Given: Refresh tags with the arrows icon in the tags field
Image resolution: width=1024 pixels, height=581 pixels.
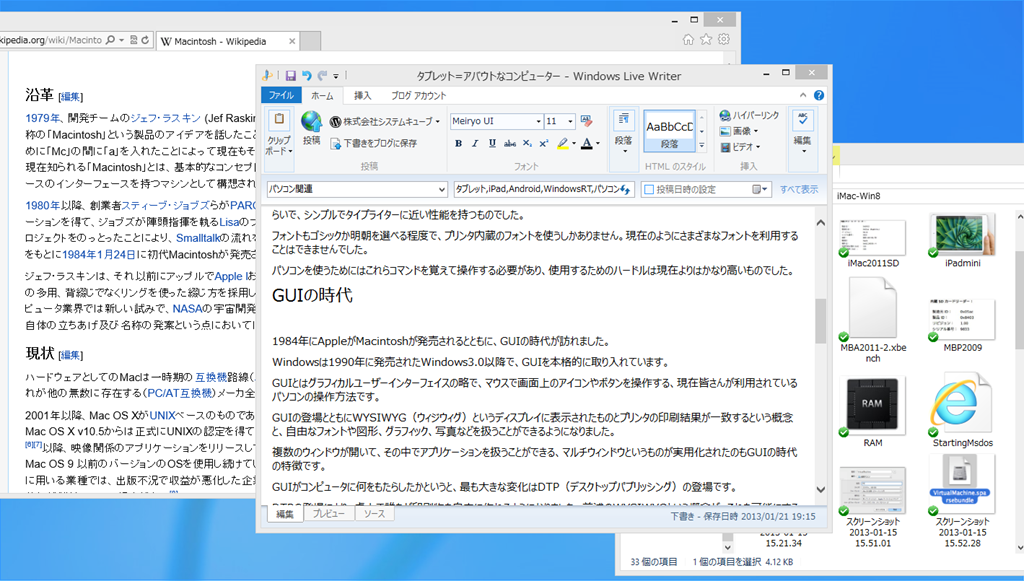Looking at the screenshot, I should pos(625,189).
